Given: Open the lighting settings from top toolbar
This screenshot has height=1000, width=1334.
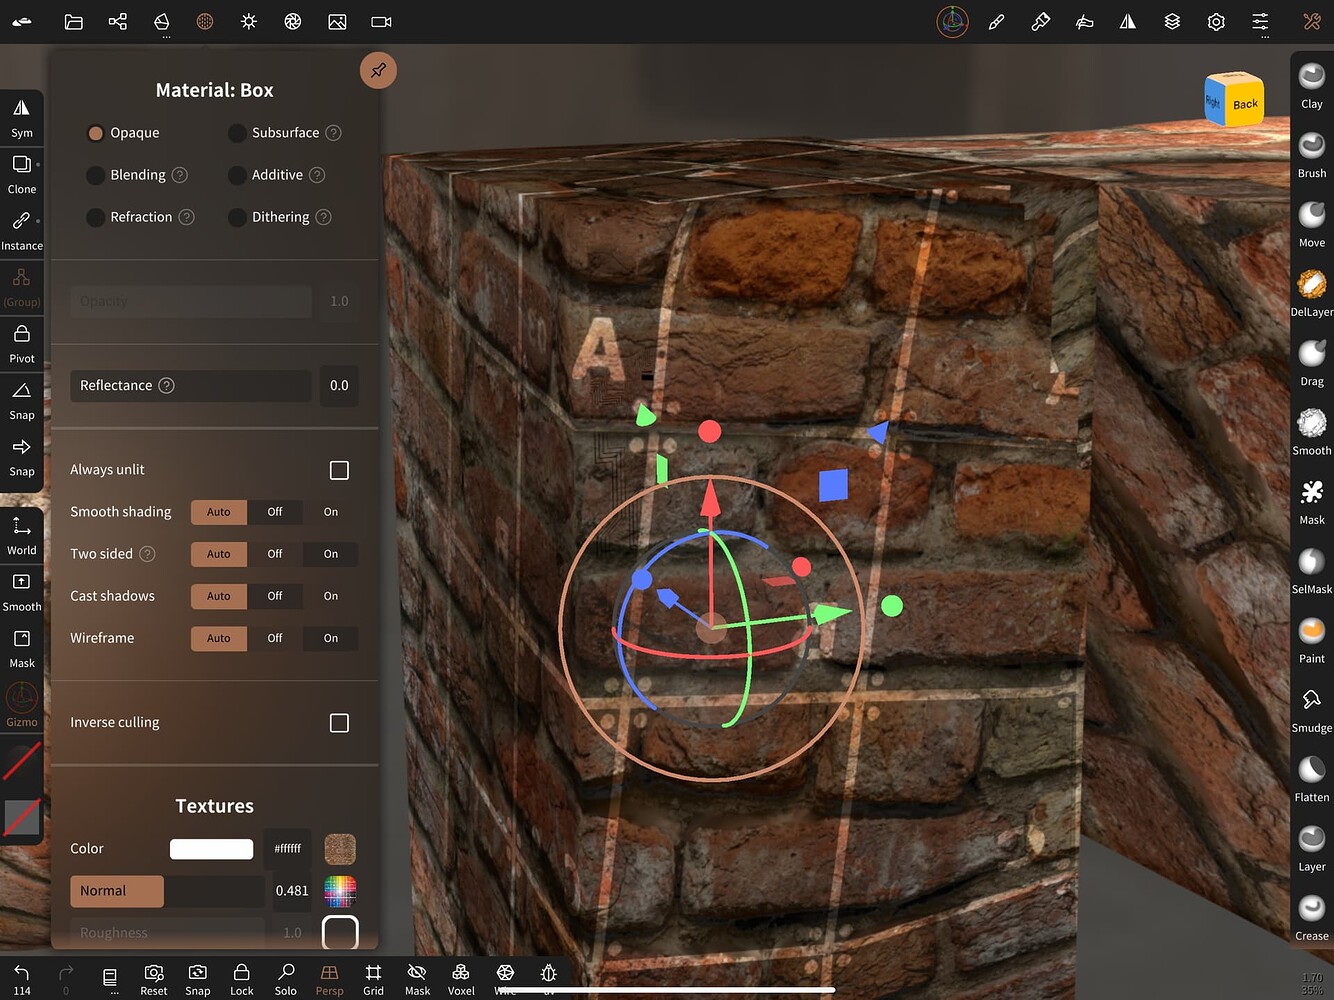Looking at the screenshot, I should 249,21.
